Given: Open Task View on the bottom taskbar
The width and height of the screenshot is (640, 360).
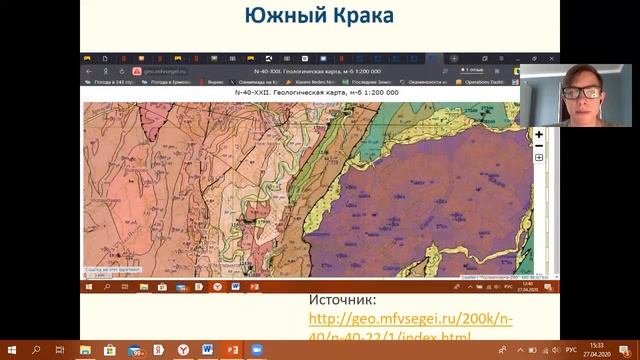Looking at the screenshot, I should coord(60,350).
